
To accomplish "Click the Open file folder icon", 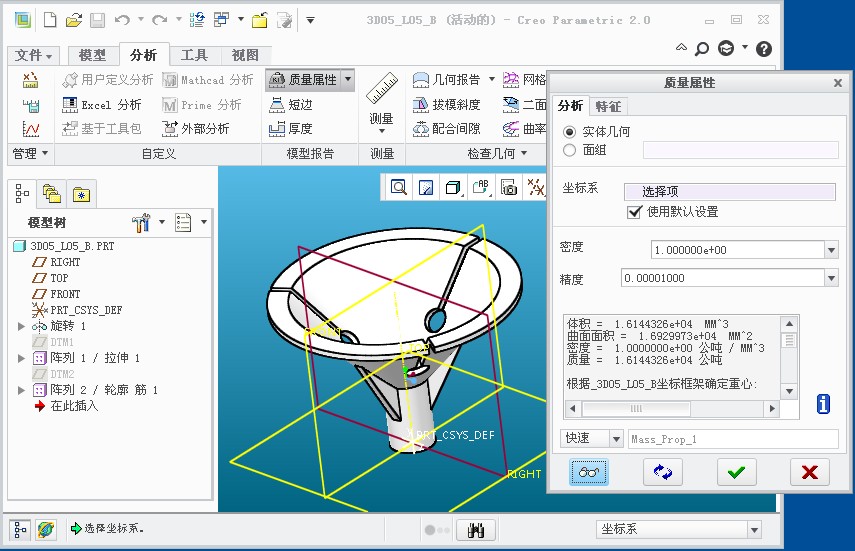I will [x=73, y=19].
